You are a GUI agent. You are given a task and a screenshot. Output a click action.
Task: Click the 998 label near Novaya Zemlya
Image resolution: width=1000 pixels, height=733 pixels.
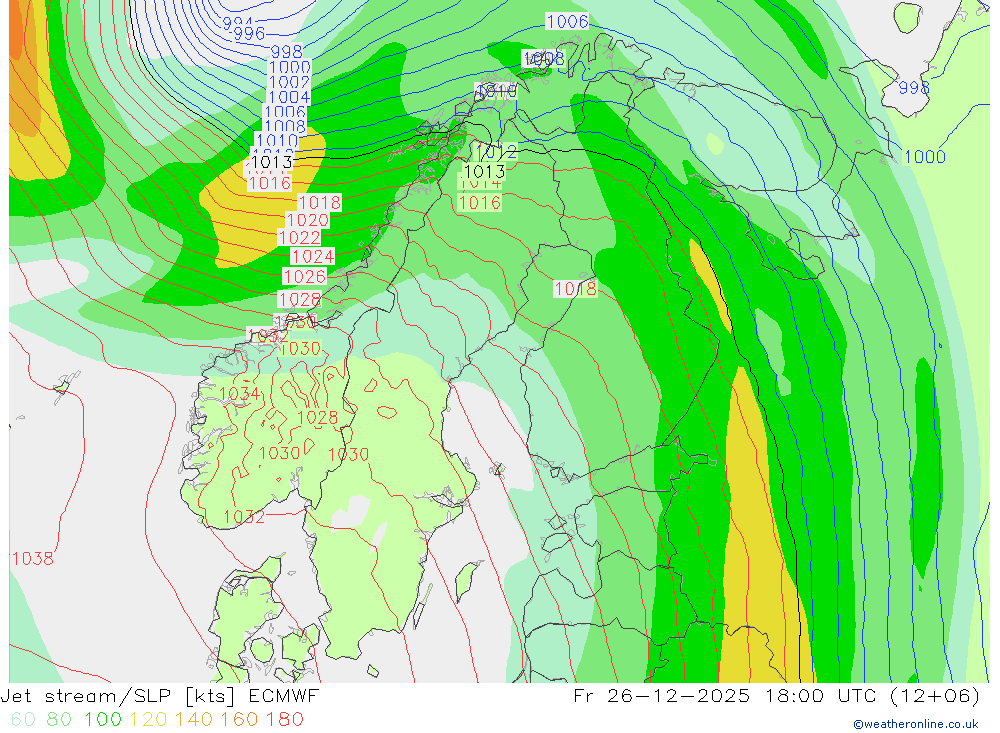coord(914,87)
